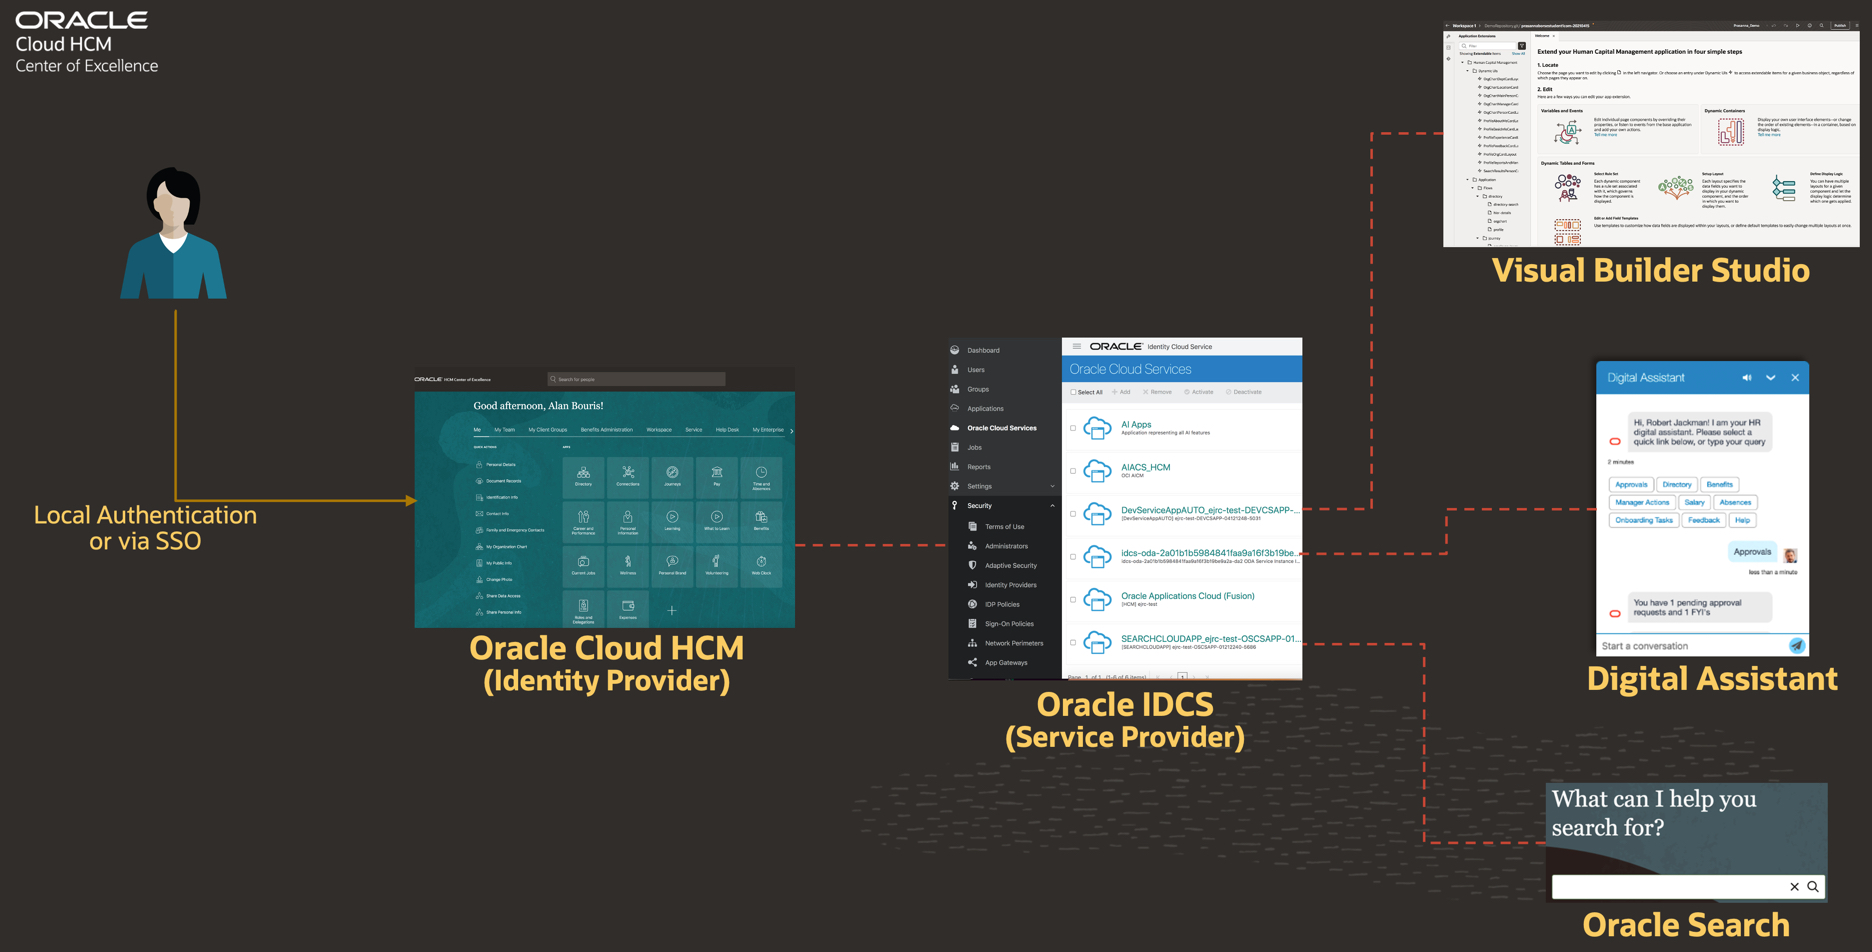1872x952 pixels.
Task: Open the Web Clock tile
Action: point(761,565)
